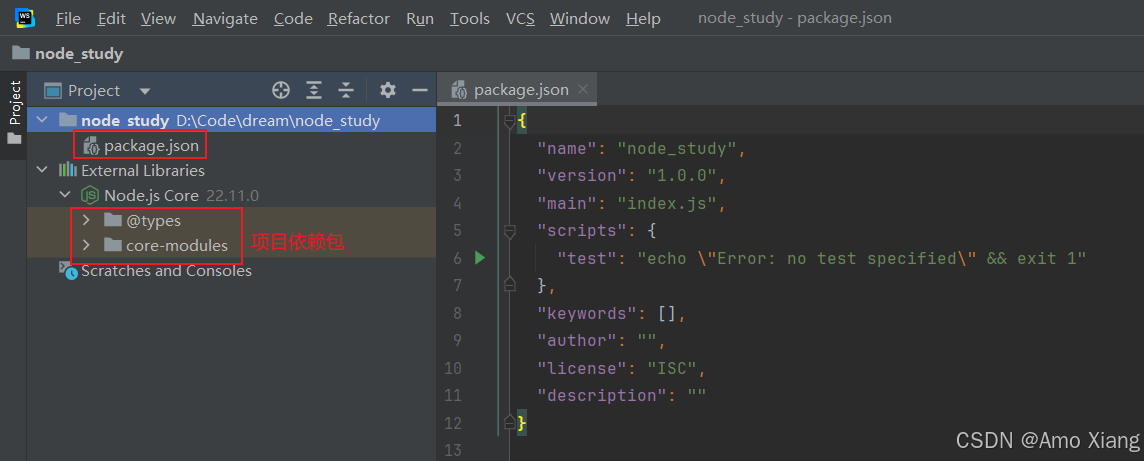Select the core-modules folder row
Image resolution: width=1144 pixels, height=461 pixels.
pyautogui.click(x=232, y=246)
